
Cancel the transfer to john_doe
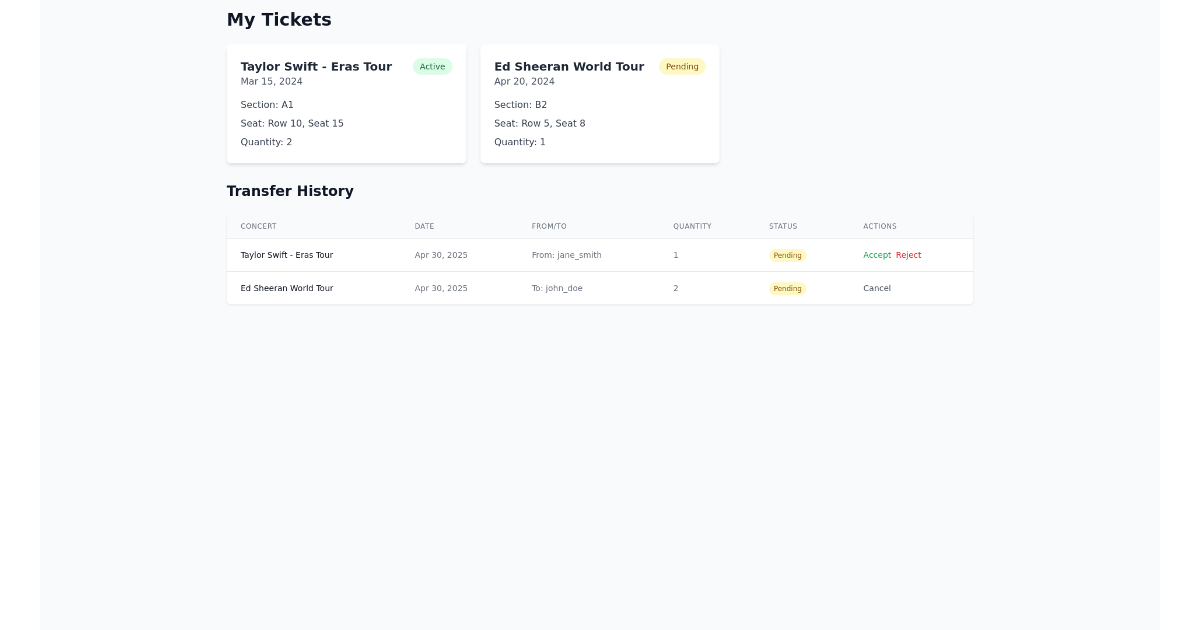click(x=876, y=288)
